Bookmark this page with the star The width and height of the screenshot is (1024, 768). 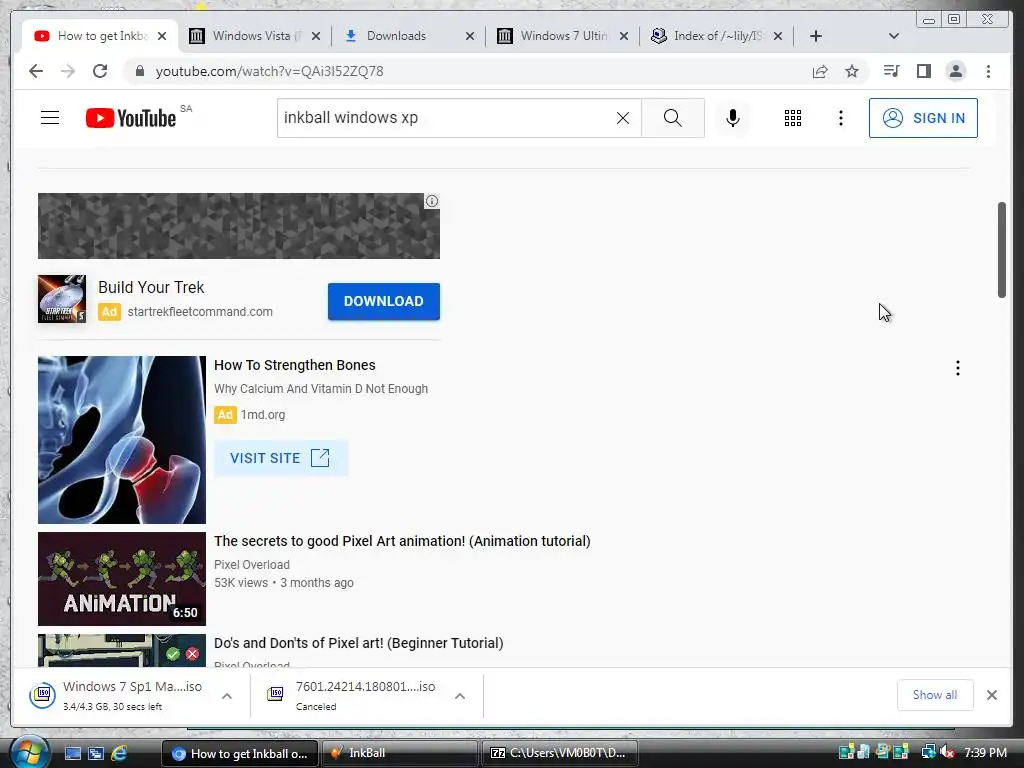[x=852, y=71]
